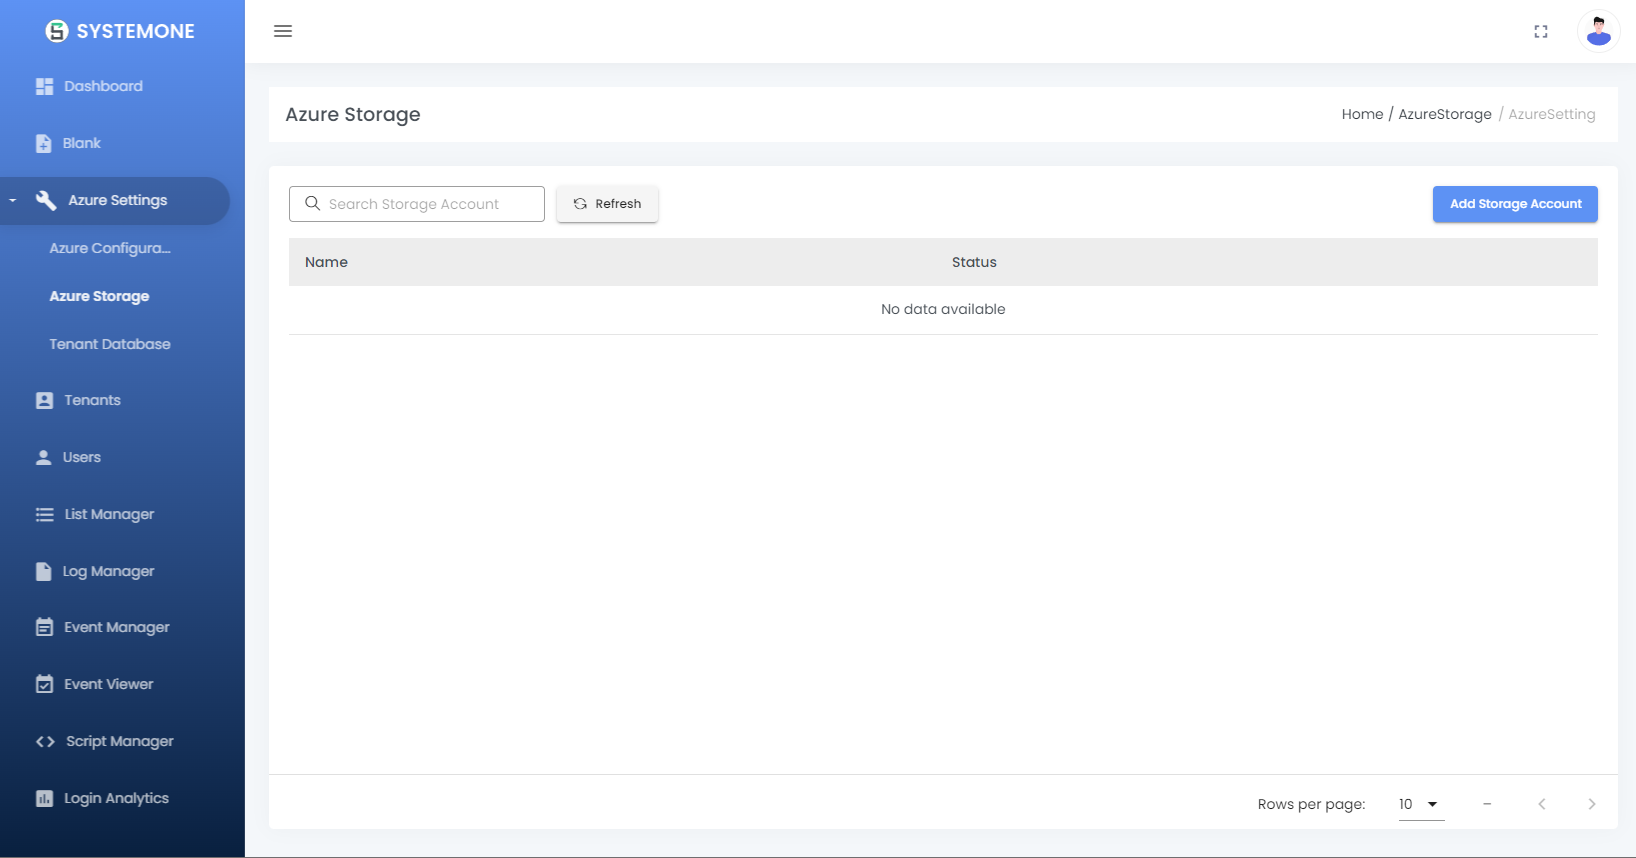This screenshot has height=858, width=1636.
Task: Go to next page arrow
Action: click(1591, 804)
